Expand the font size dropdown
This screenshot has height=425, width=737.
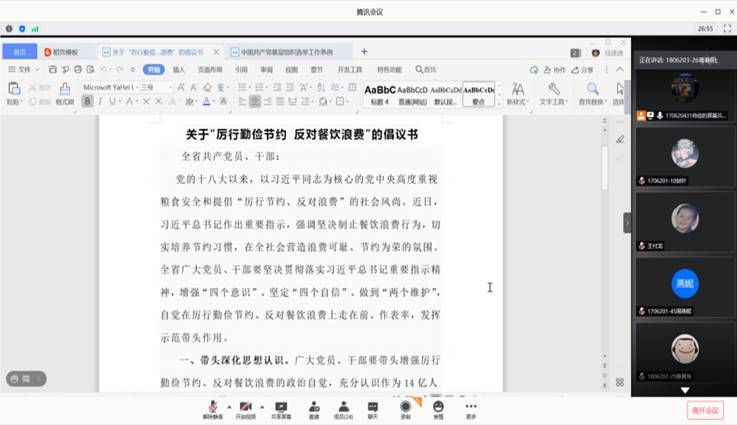point(170,87)
